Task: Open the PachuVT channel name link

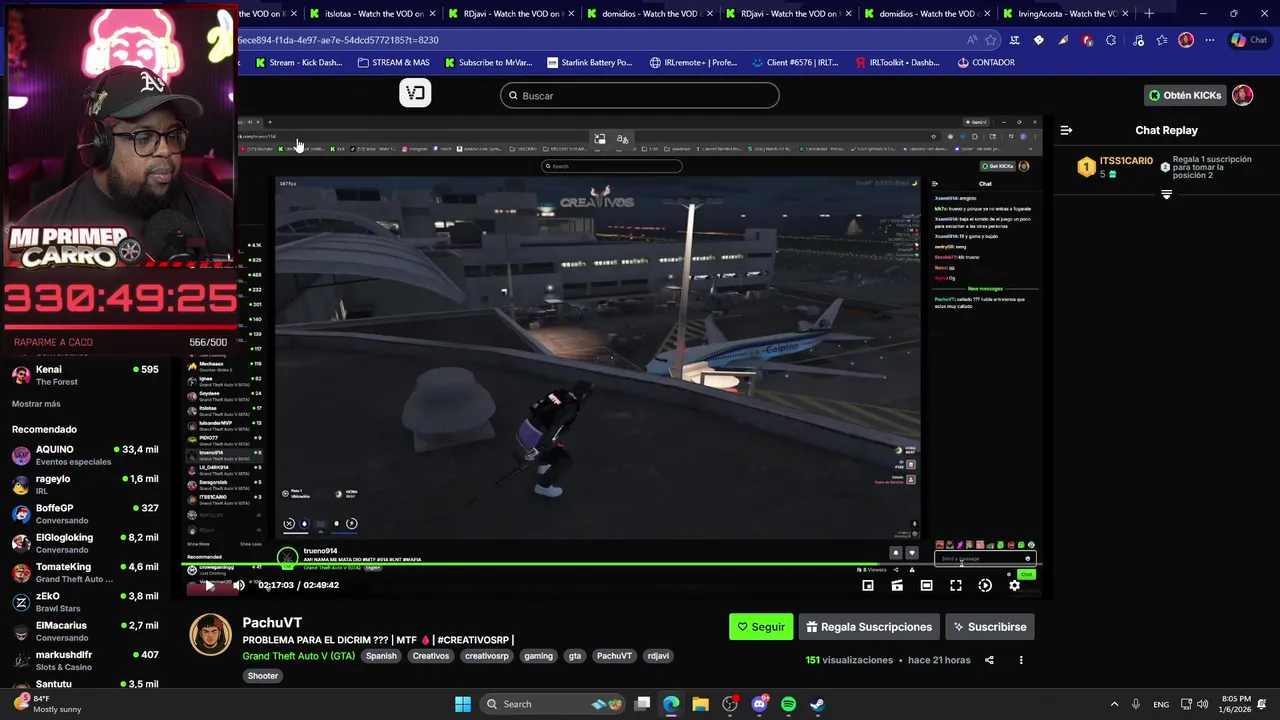Action: (272, 623)
